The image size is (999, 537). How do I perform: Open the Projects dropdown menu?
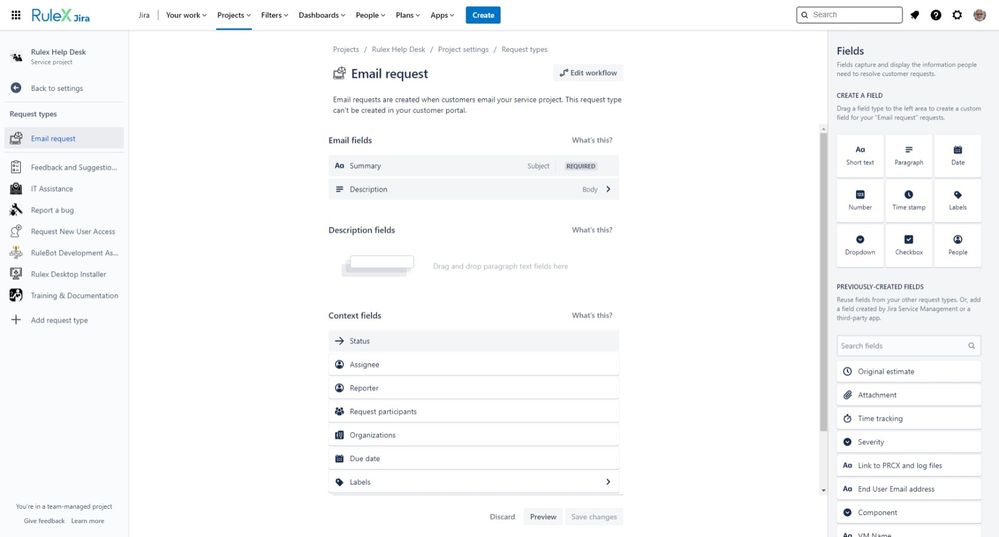coord(234,15)
